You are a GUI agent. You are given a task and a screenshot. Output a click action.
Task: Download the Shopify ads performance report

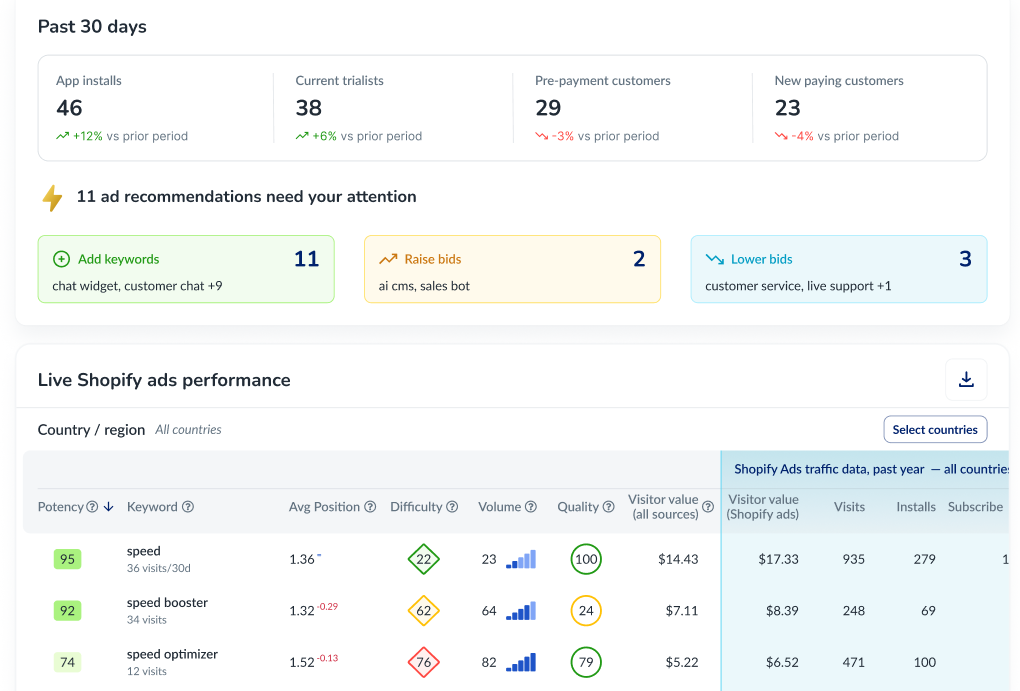pos(966,379)
